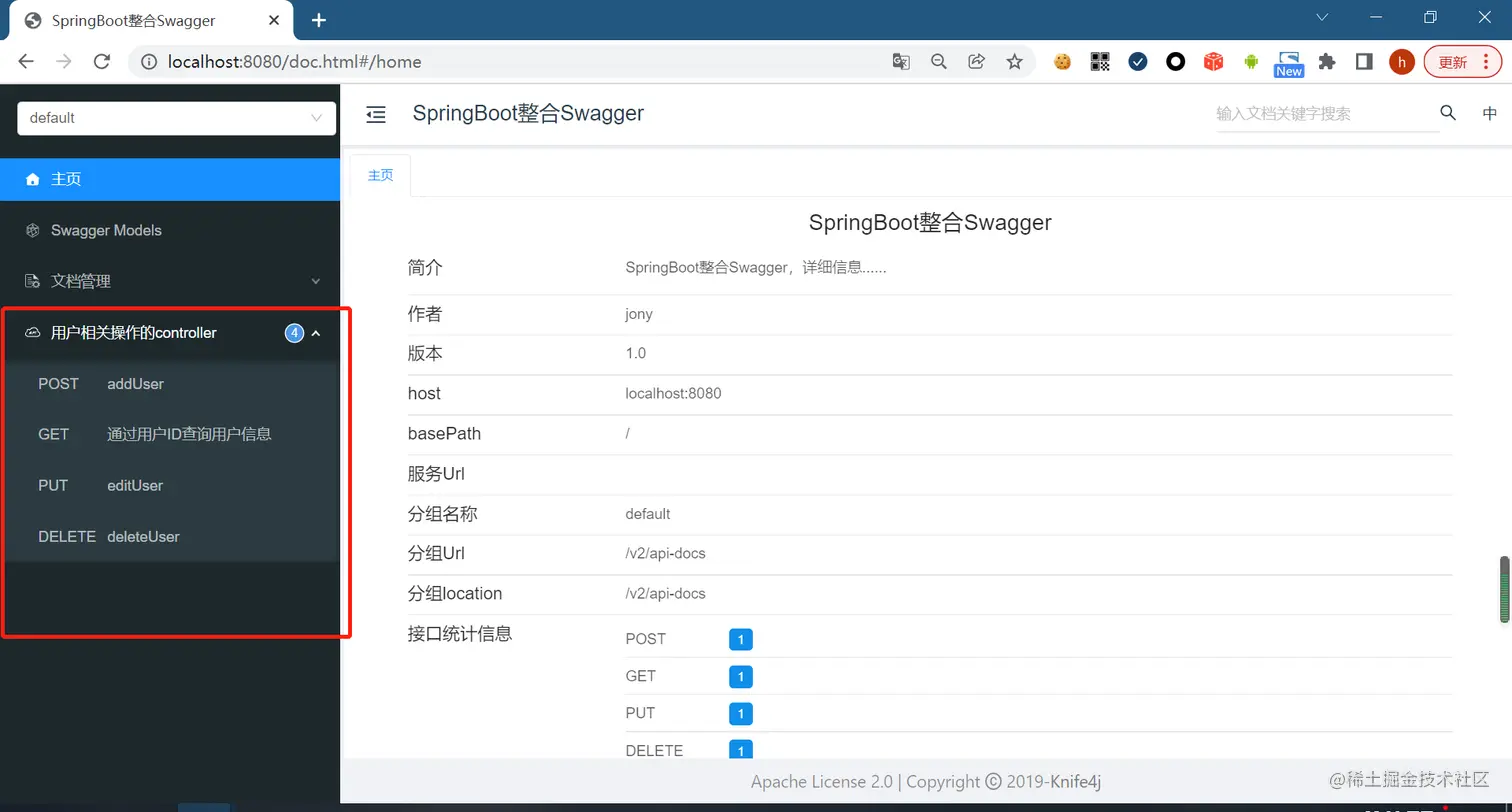Open the default group dropdown
The width and height of the screenshot is (1512, 812).
pos(177,118)
